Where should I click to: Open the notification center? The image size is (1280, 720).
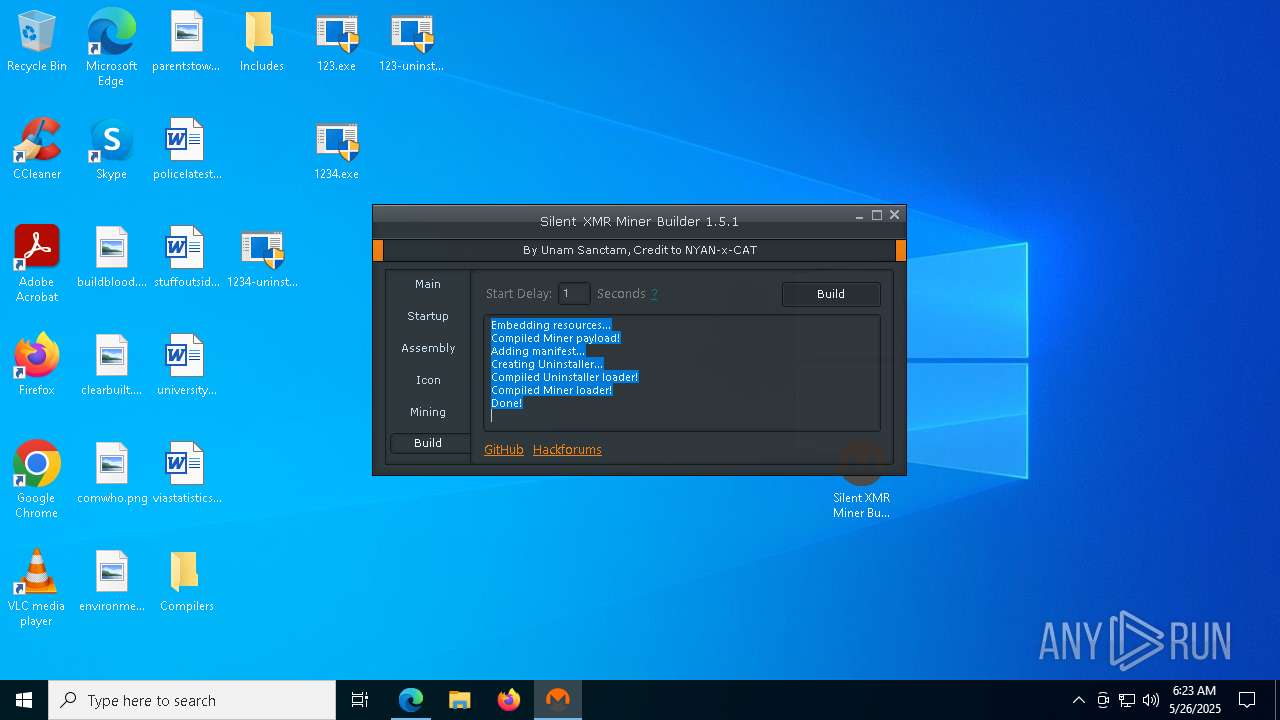(x=1247, y=700)
